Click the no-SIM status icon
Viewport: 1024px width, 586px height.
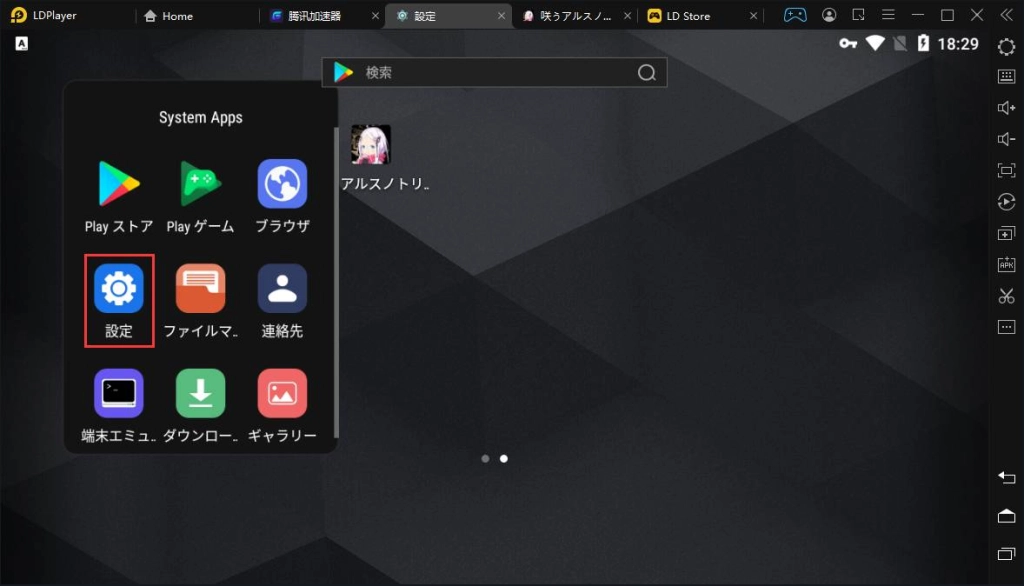click(900, 44)
